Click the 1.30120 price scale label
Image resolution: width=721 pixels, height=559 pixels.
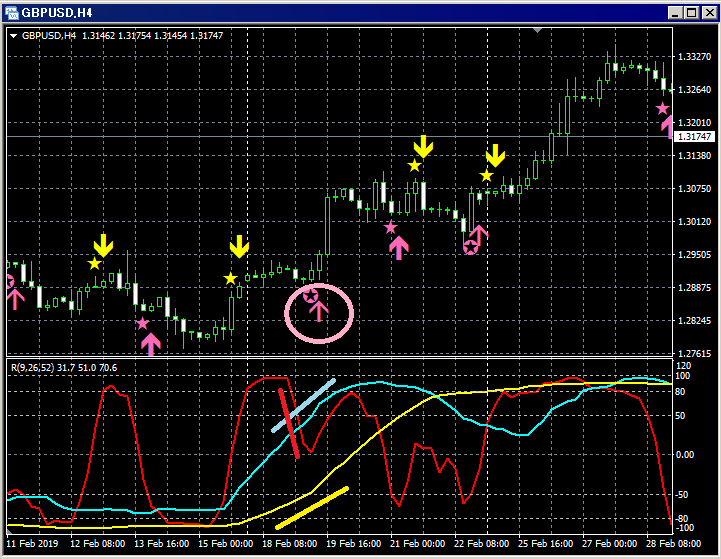pyautogui.click(x=694, y=222)
